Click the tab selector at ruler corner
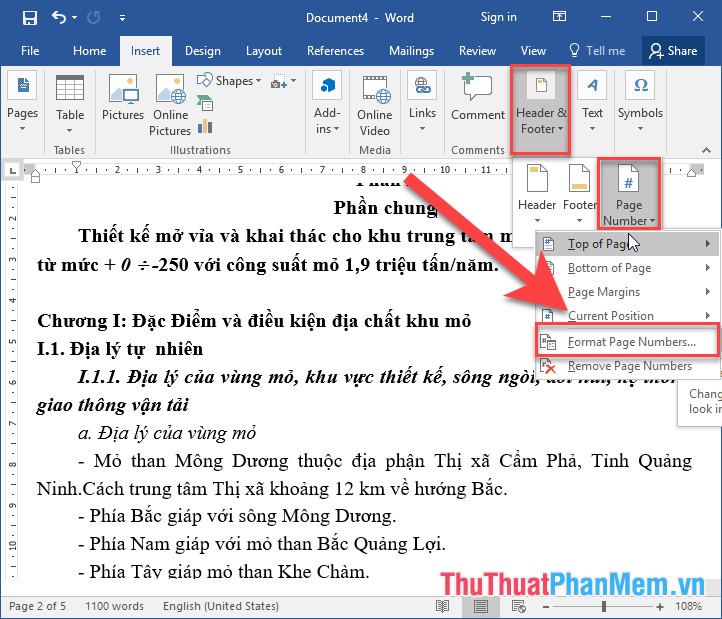The width and height of the screenshot is (722, 619). 13,171
